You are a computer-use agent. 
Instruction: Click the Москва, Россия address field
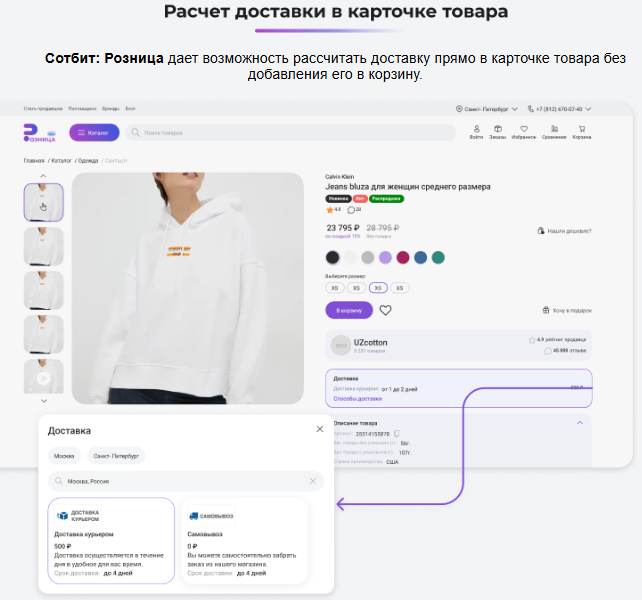point(186,481)
